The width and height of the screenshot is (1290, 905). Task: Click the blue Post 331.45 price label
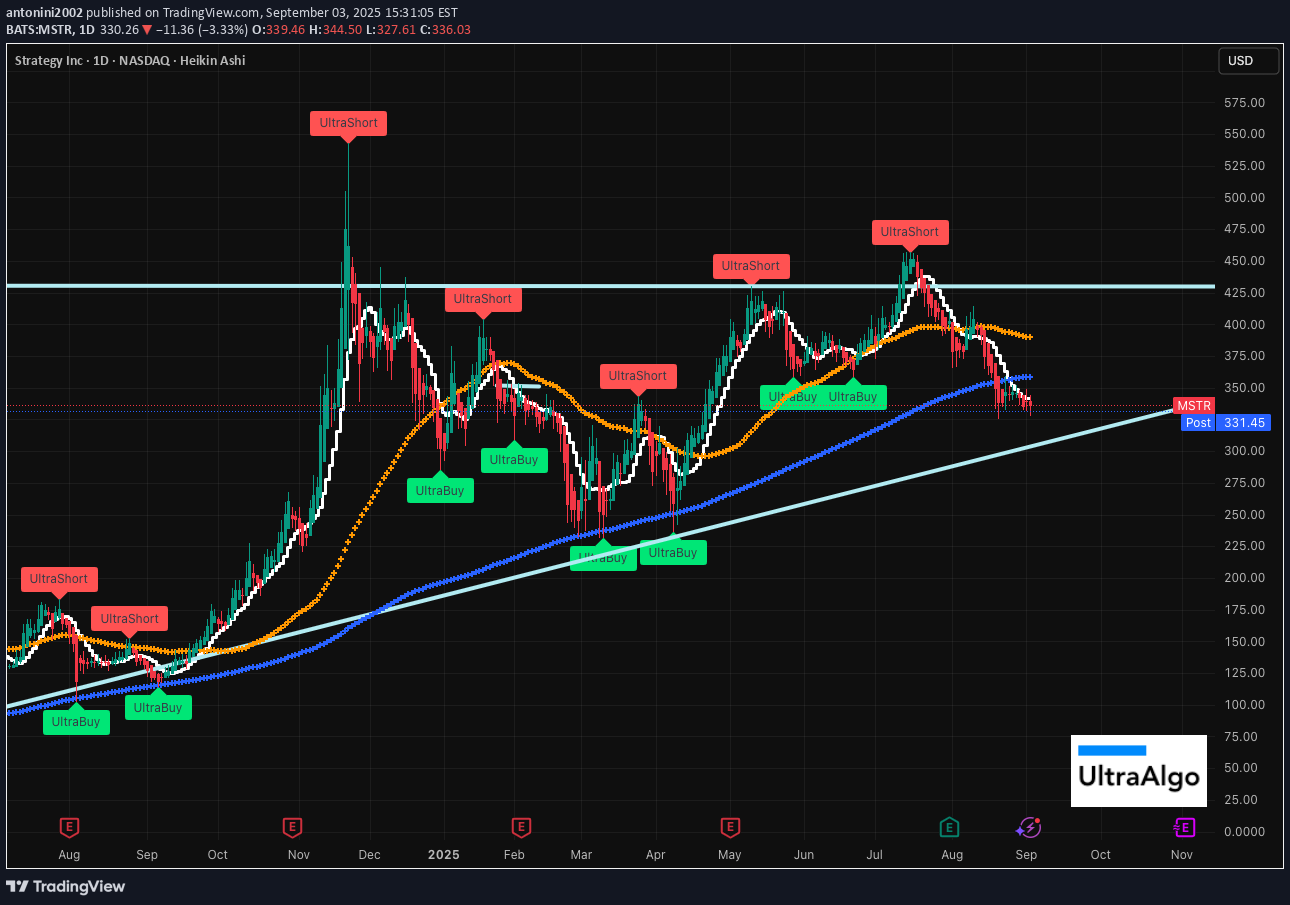(1225, 423)
